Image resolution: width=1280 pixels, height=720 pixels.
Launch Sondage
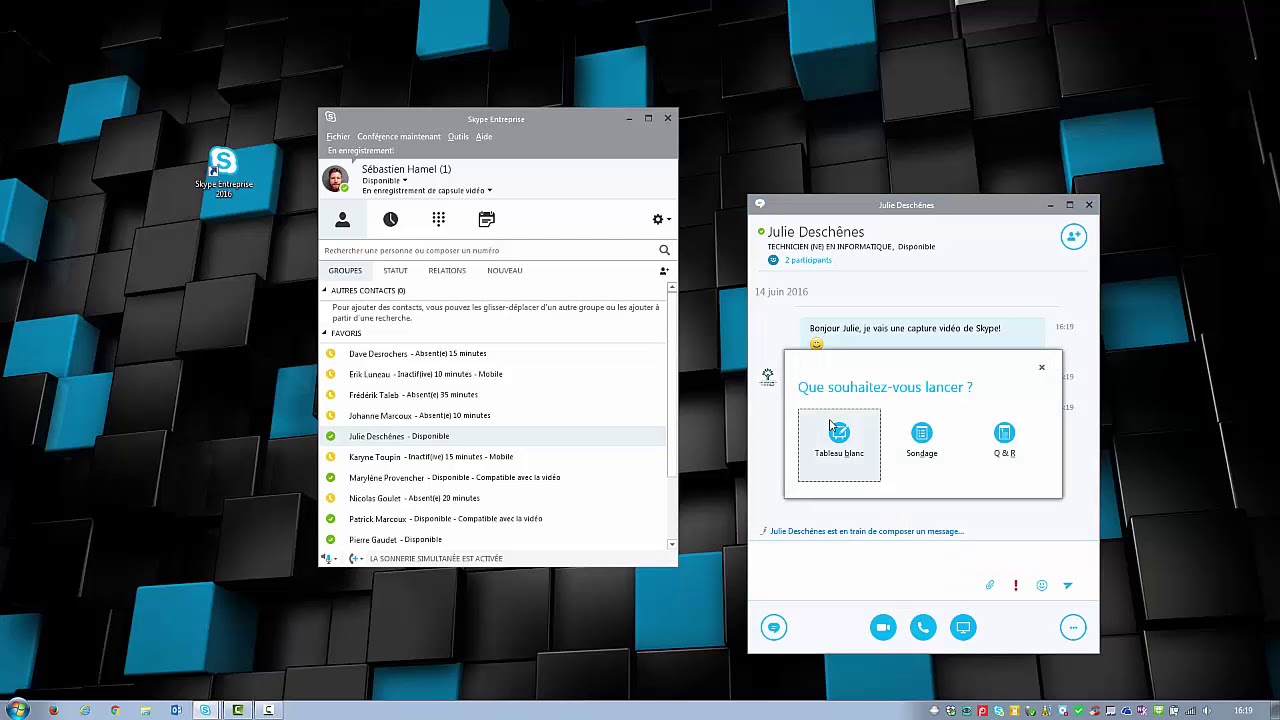coord(922,440)
